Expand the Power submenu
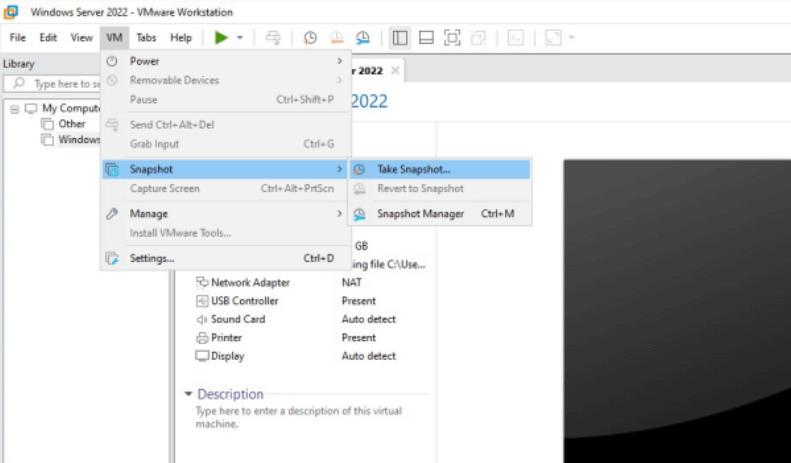The width and height of the screenshot is (791, 463). [225, 61]
